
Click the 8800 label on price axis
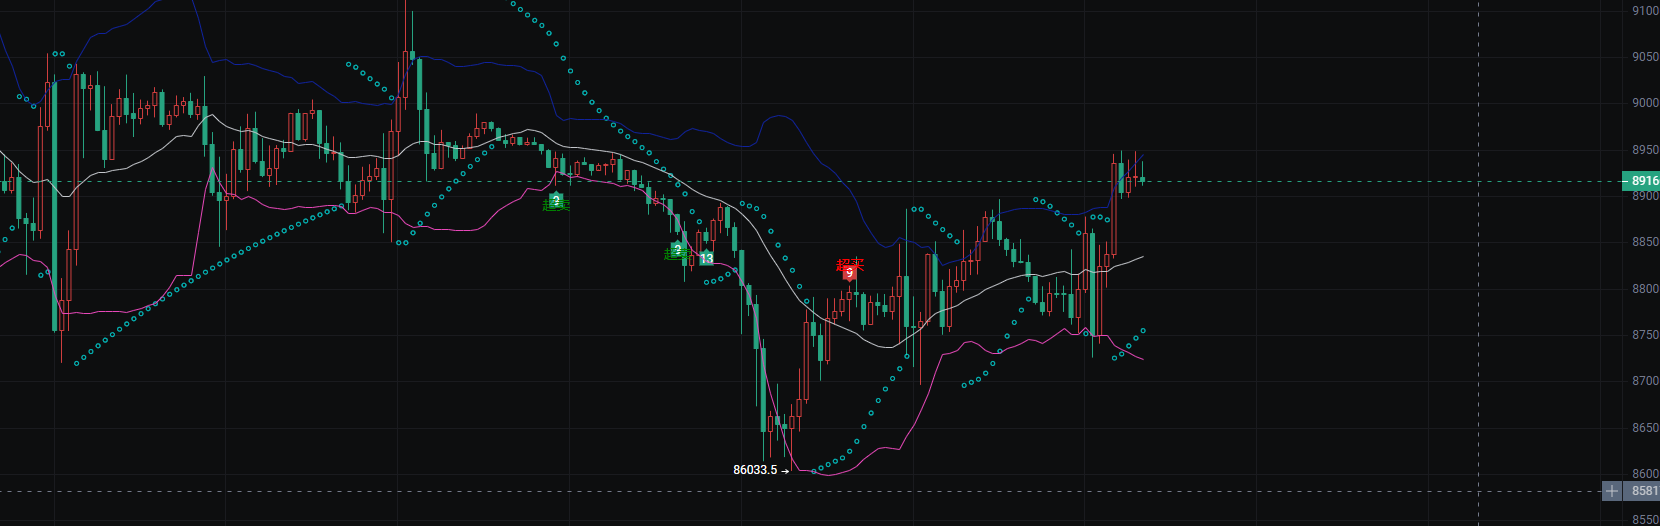1645,289
